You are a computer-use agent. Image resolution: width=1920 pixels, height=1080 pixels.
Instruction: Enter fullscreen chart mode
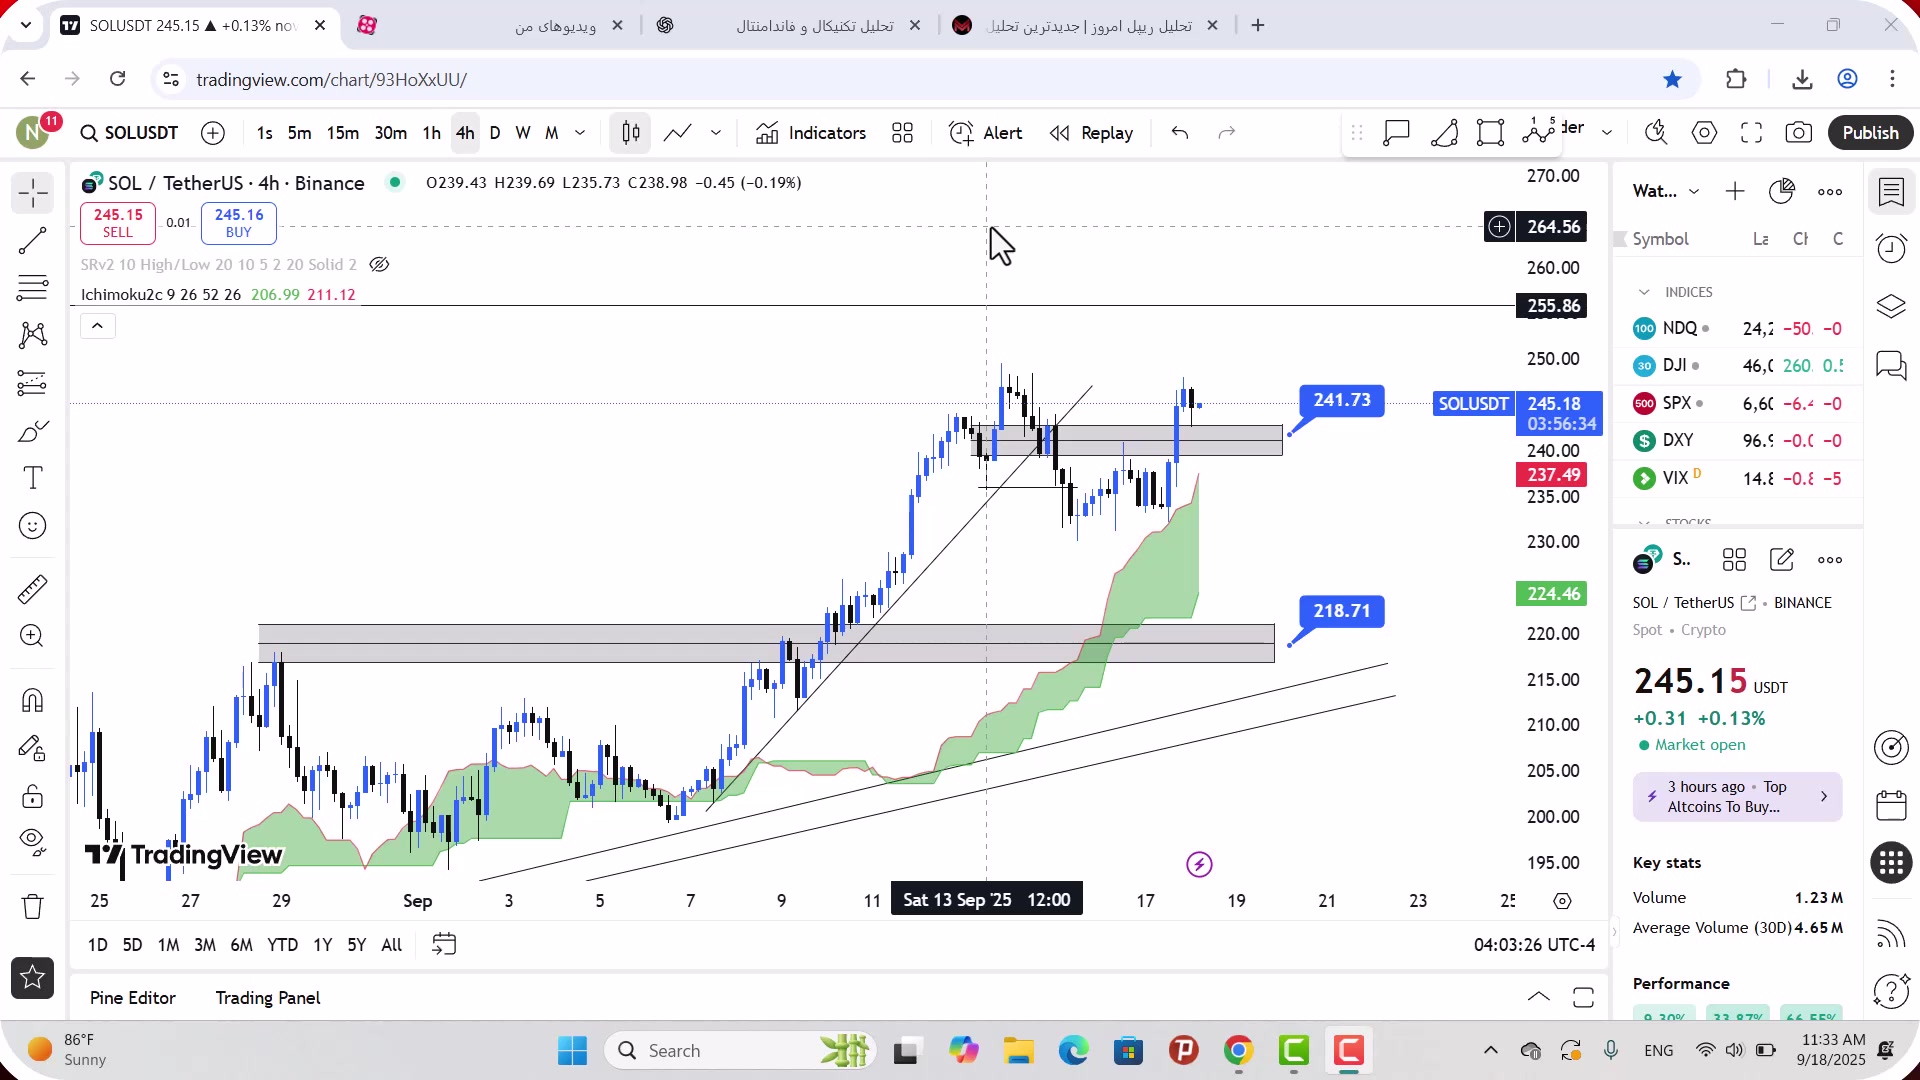pyautogui.click(x=1752, y=133)
